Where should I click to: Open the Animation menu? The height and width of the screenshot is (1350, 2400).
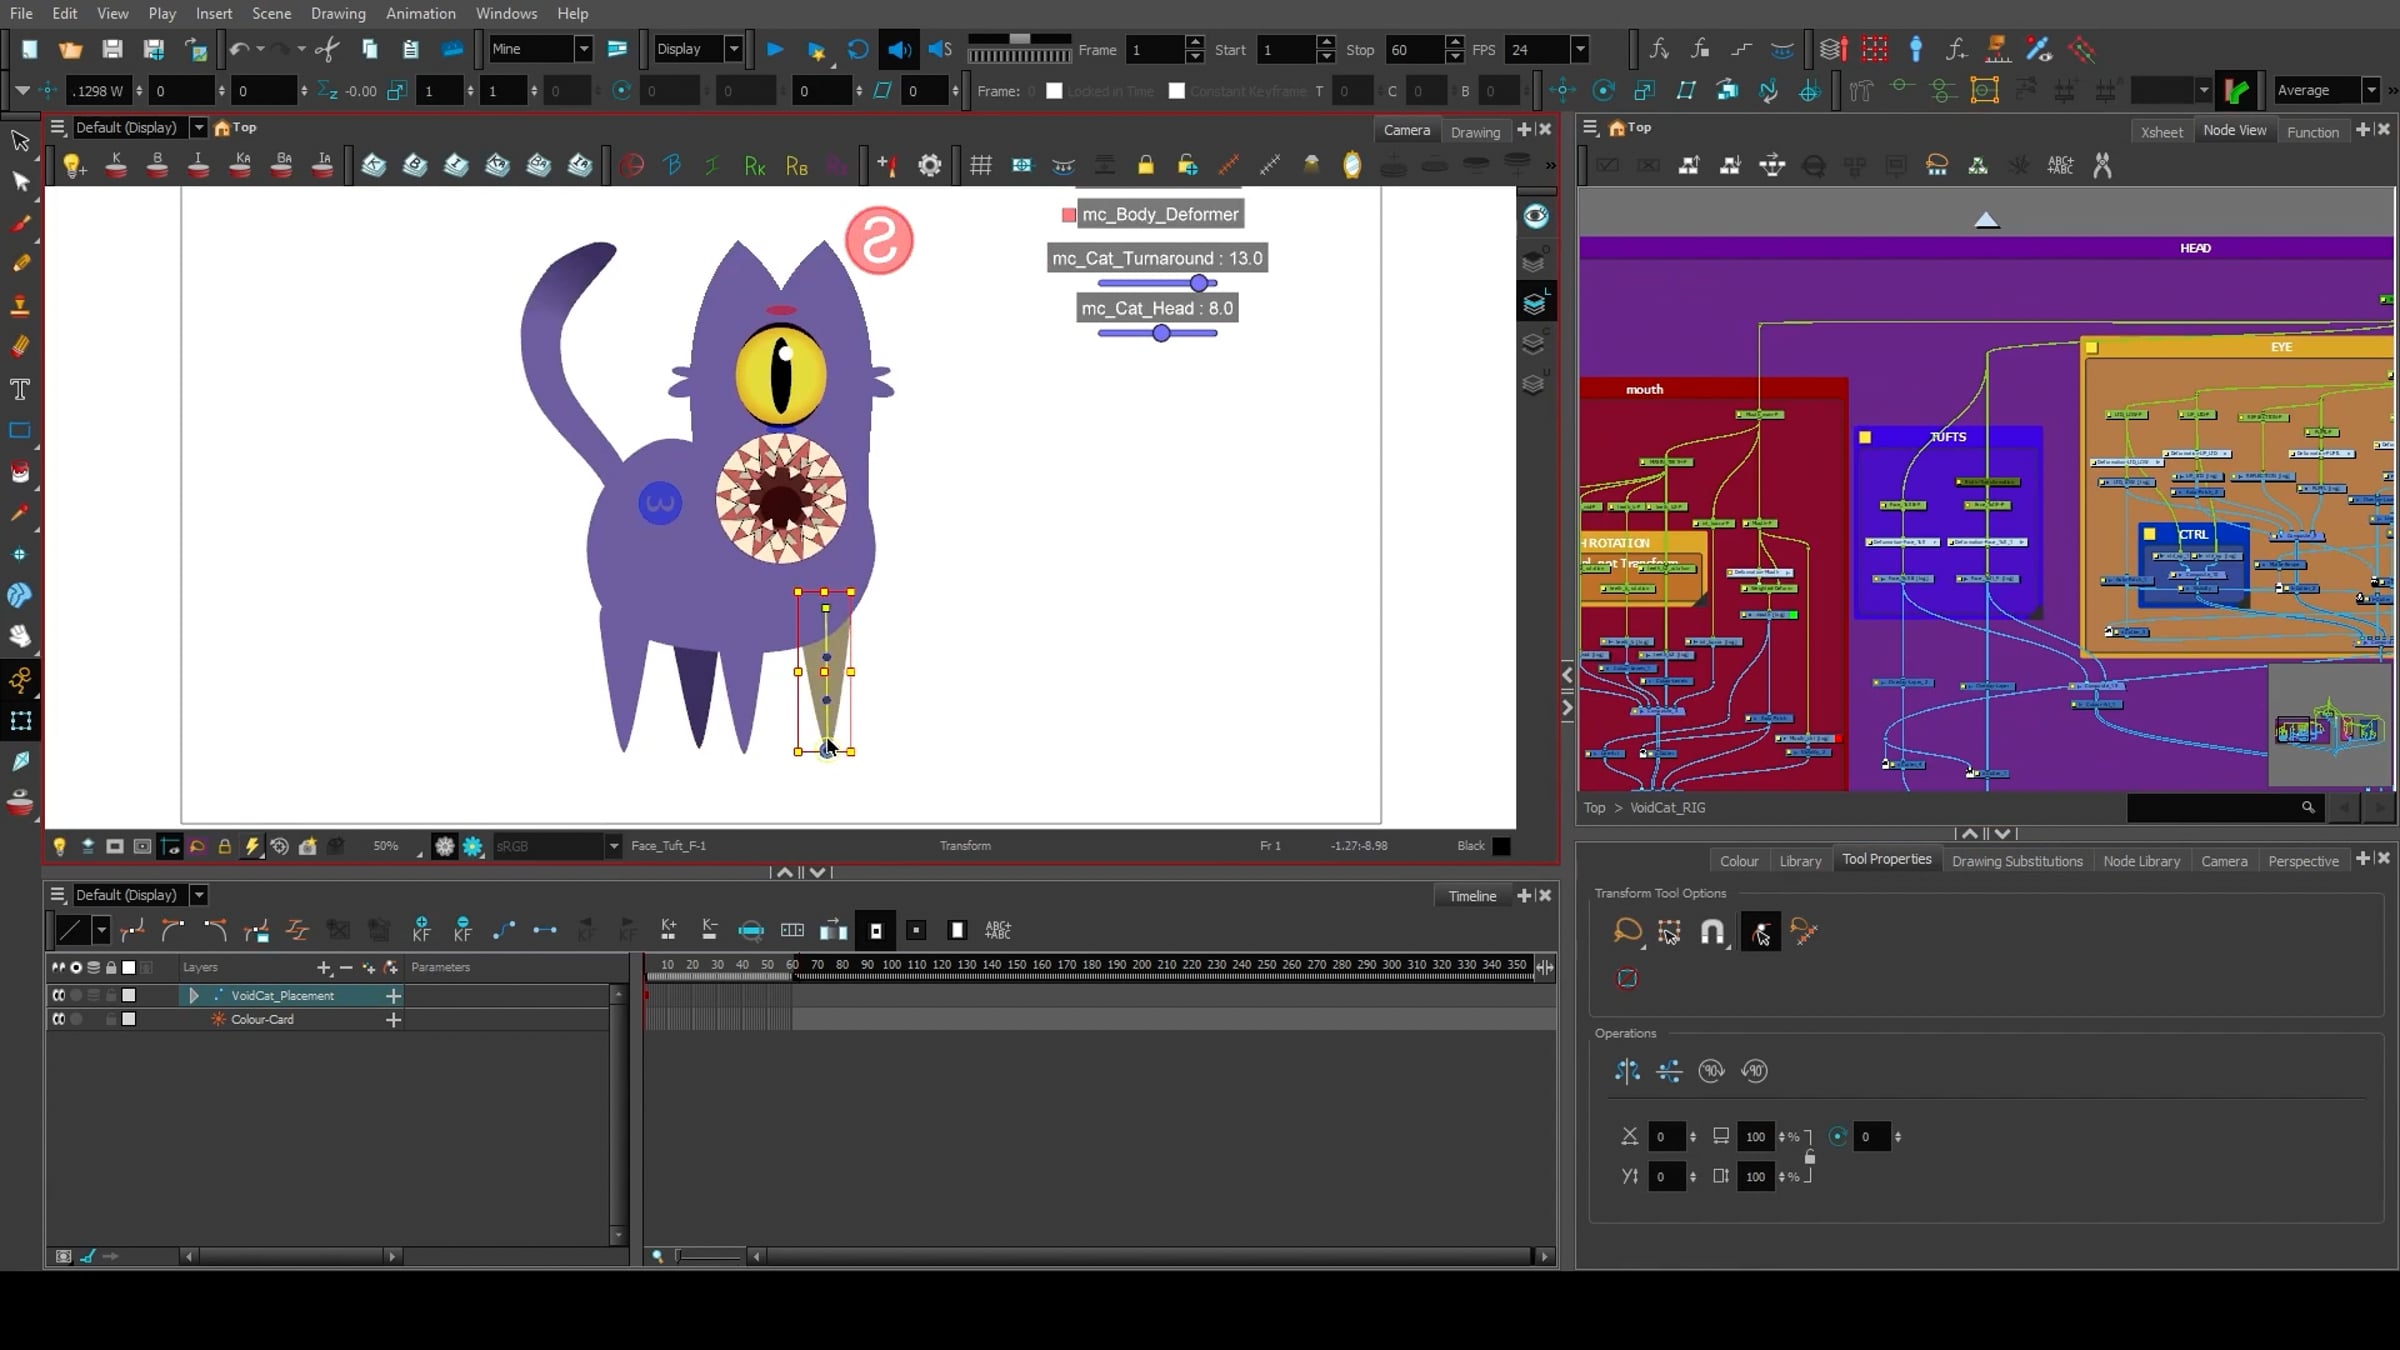(x=420, y=13)
